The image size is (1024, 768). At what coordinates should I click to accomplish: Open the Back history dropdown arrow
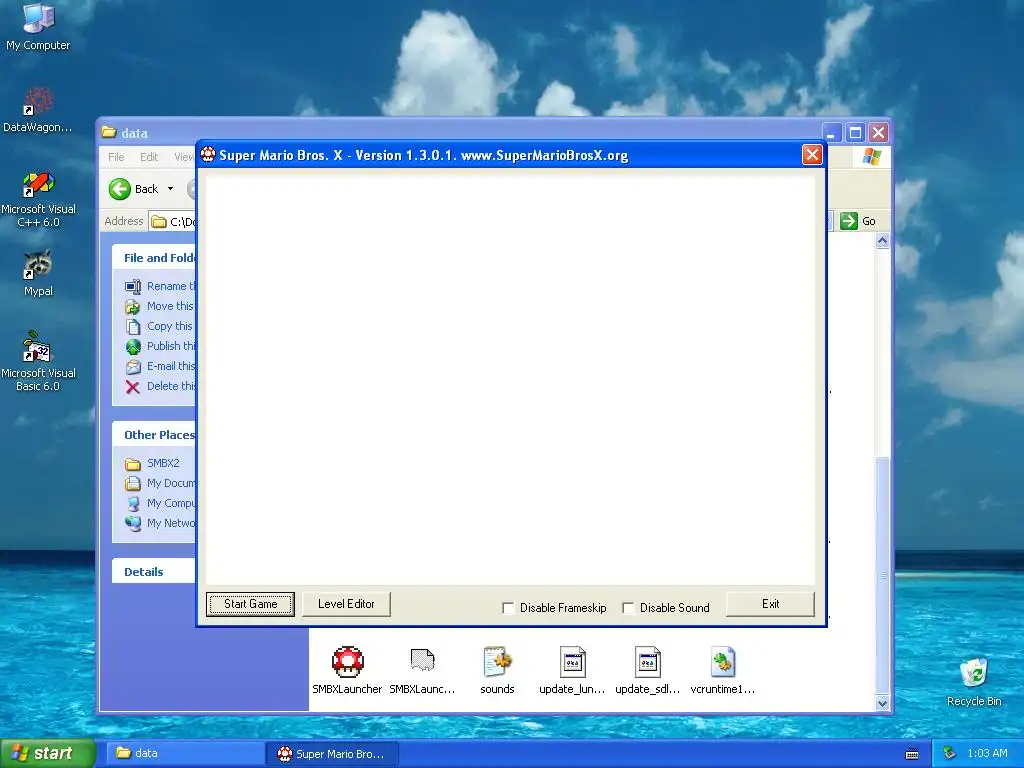(170, 189)
